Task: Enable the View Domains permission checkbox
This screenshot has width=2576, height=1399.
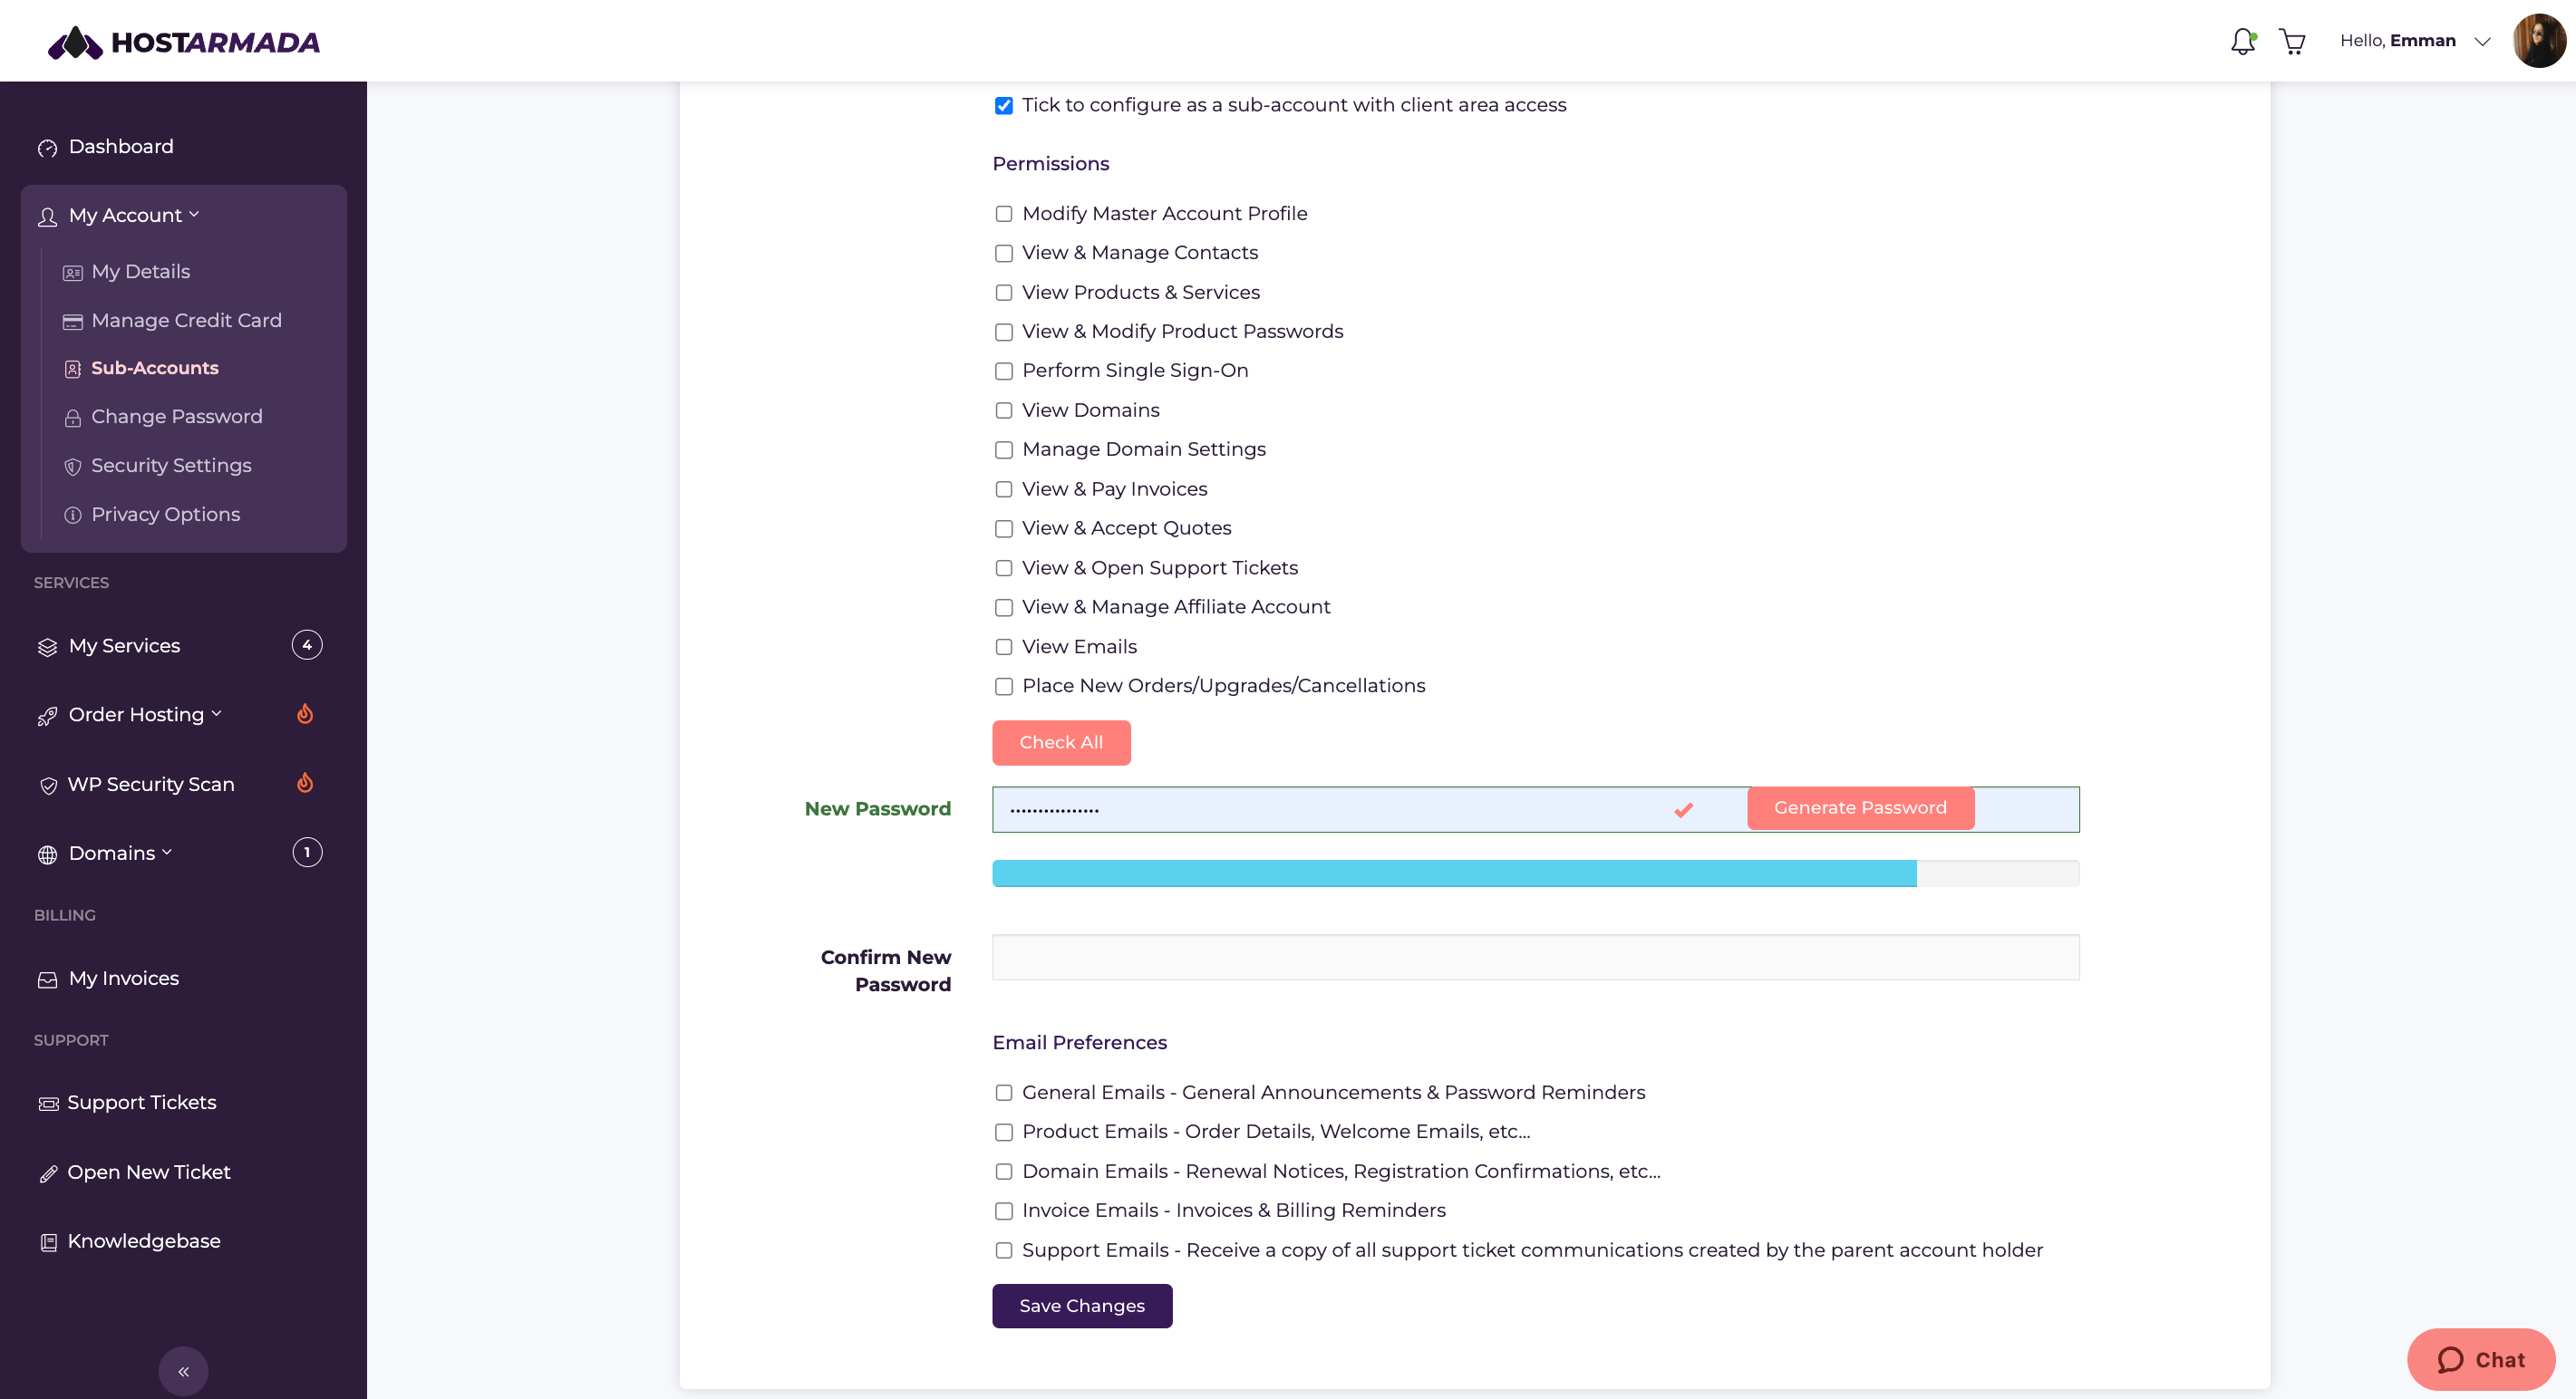Action: tap(1003, 411)
